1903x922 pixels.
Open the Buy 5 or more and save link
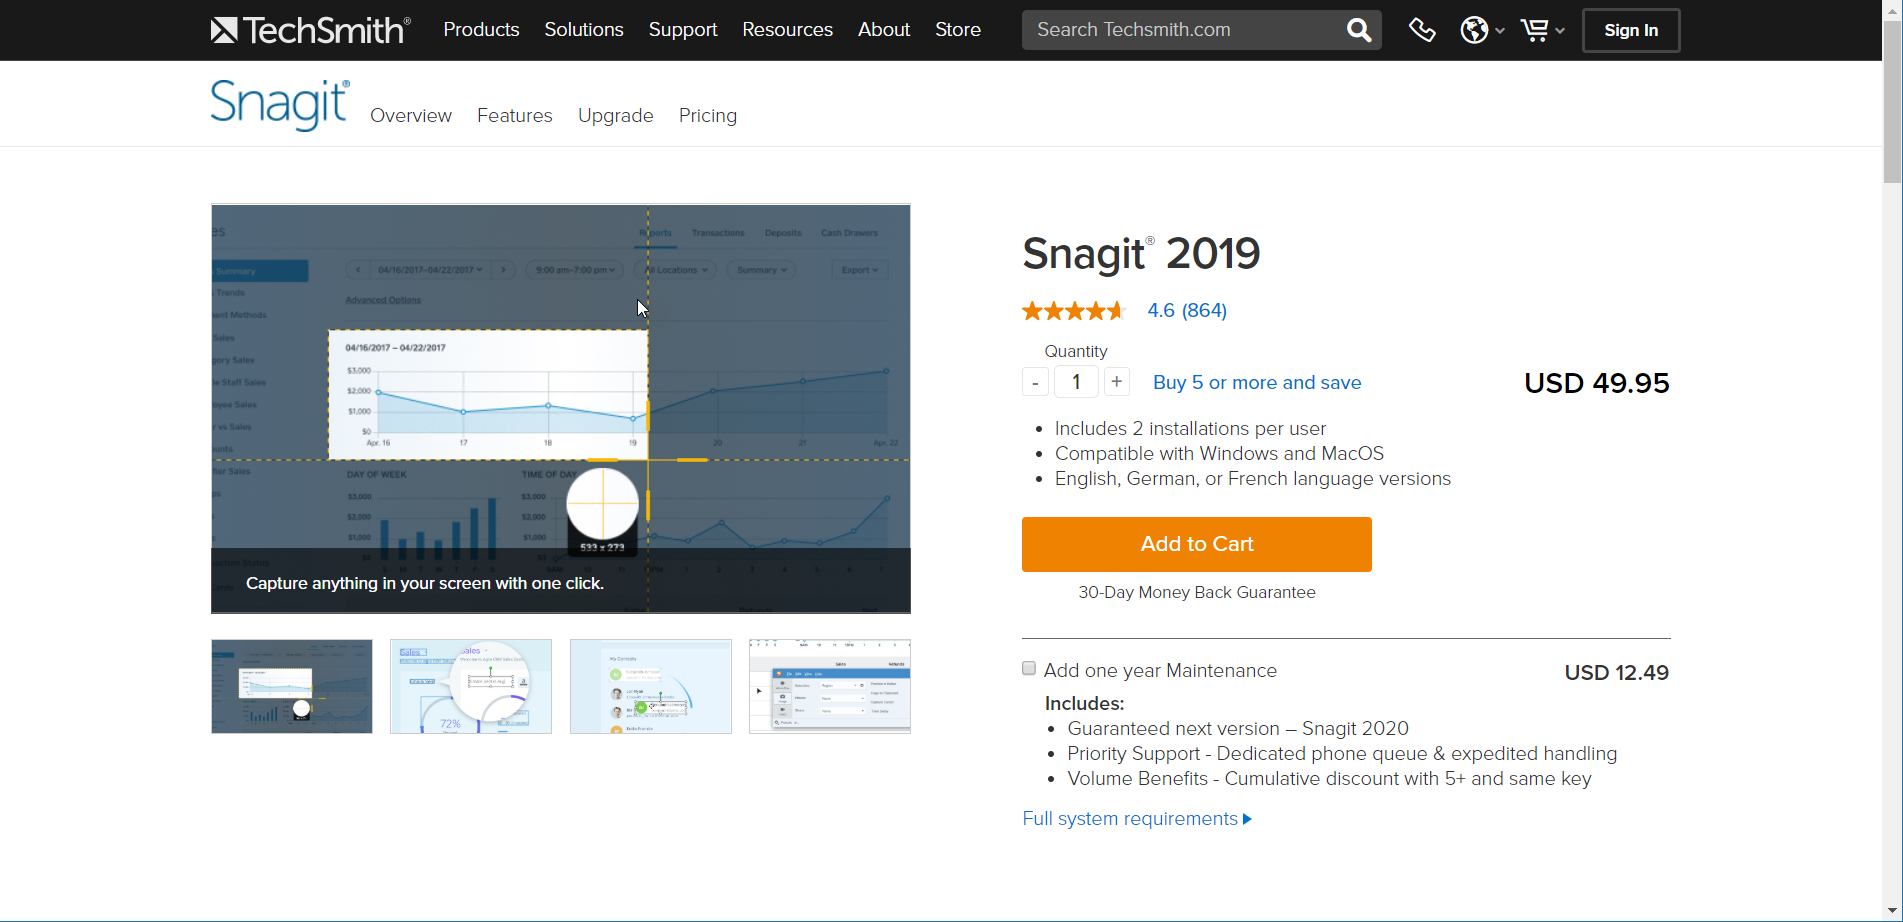pos(1256,382)
